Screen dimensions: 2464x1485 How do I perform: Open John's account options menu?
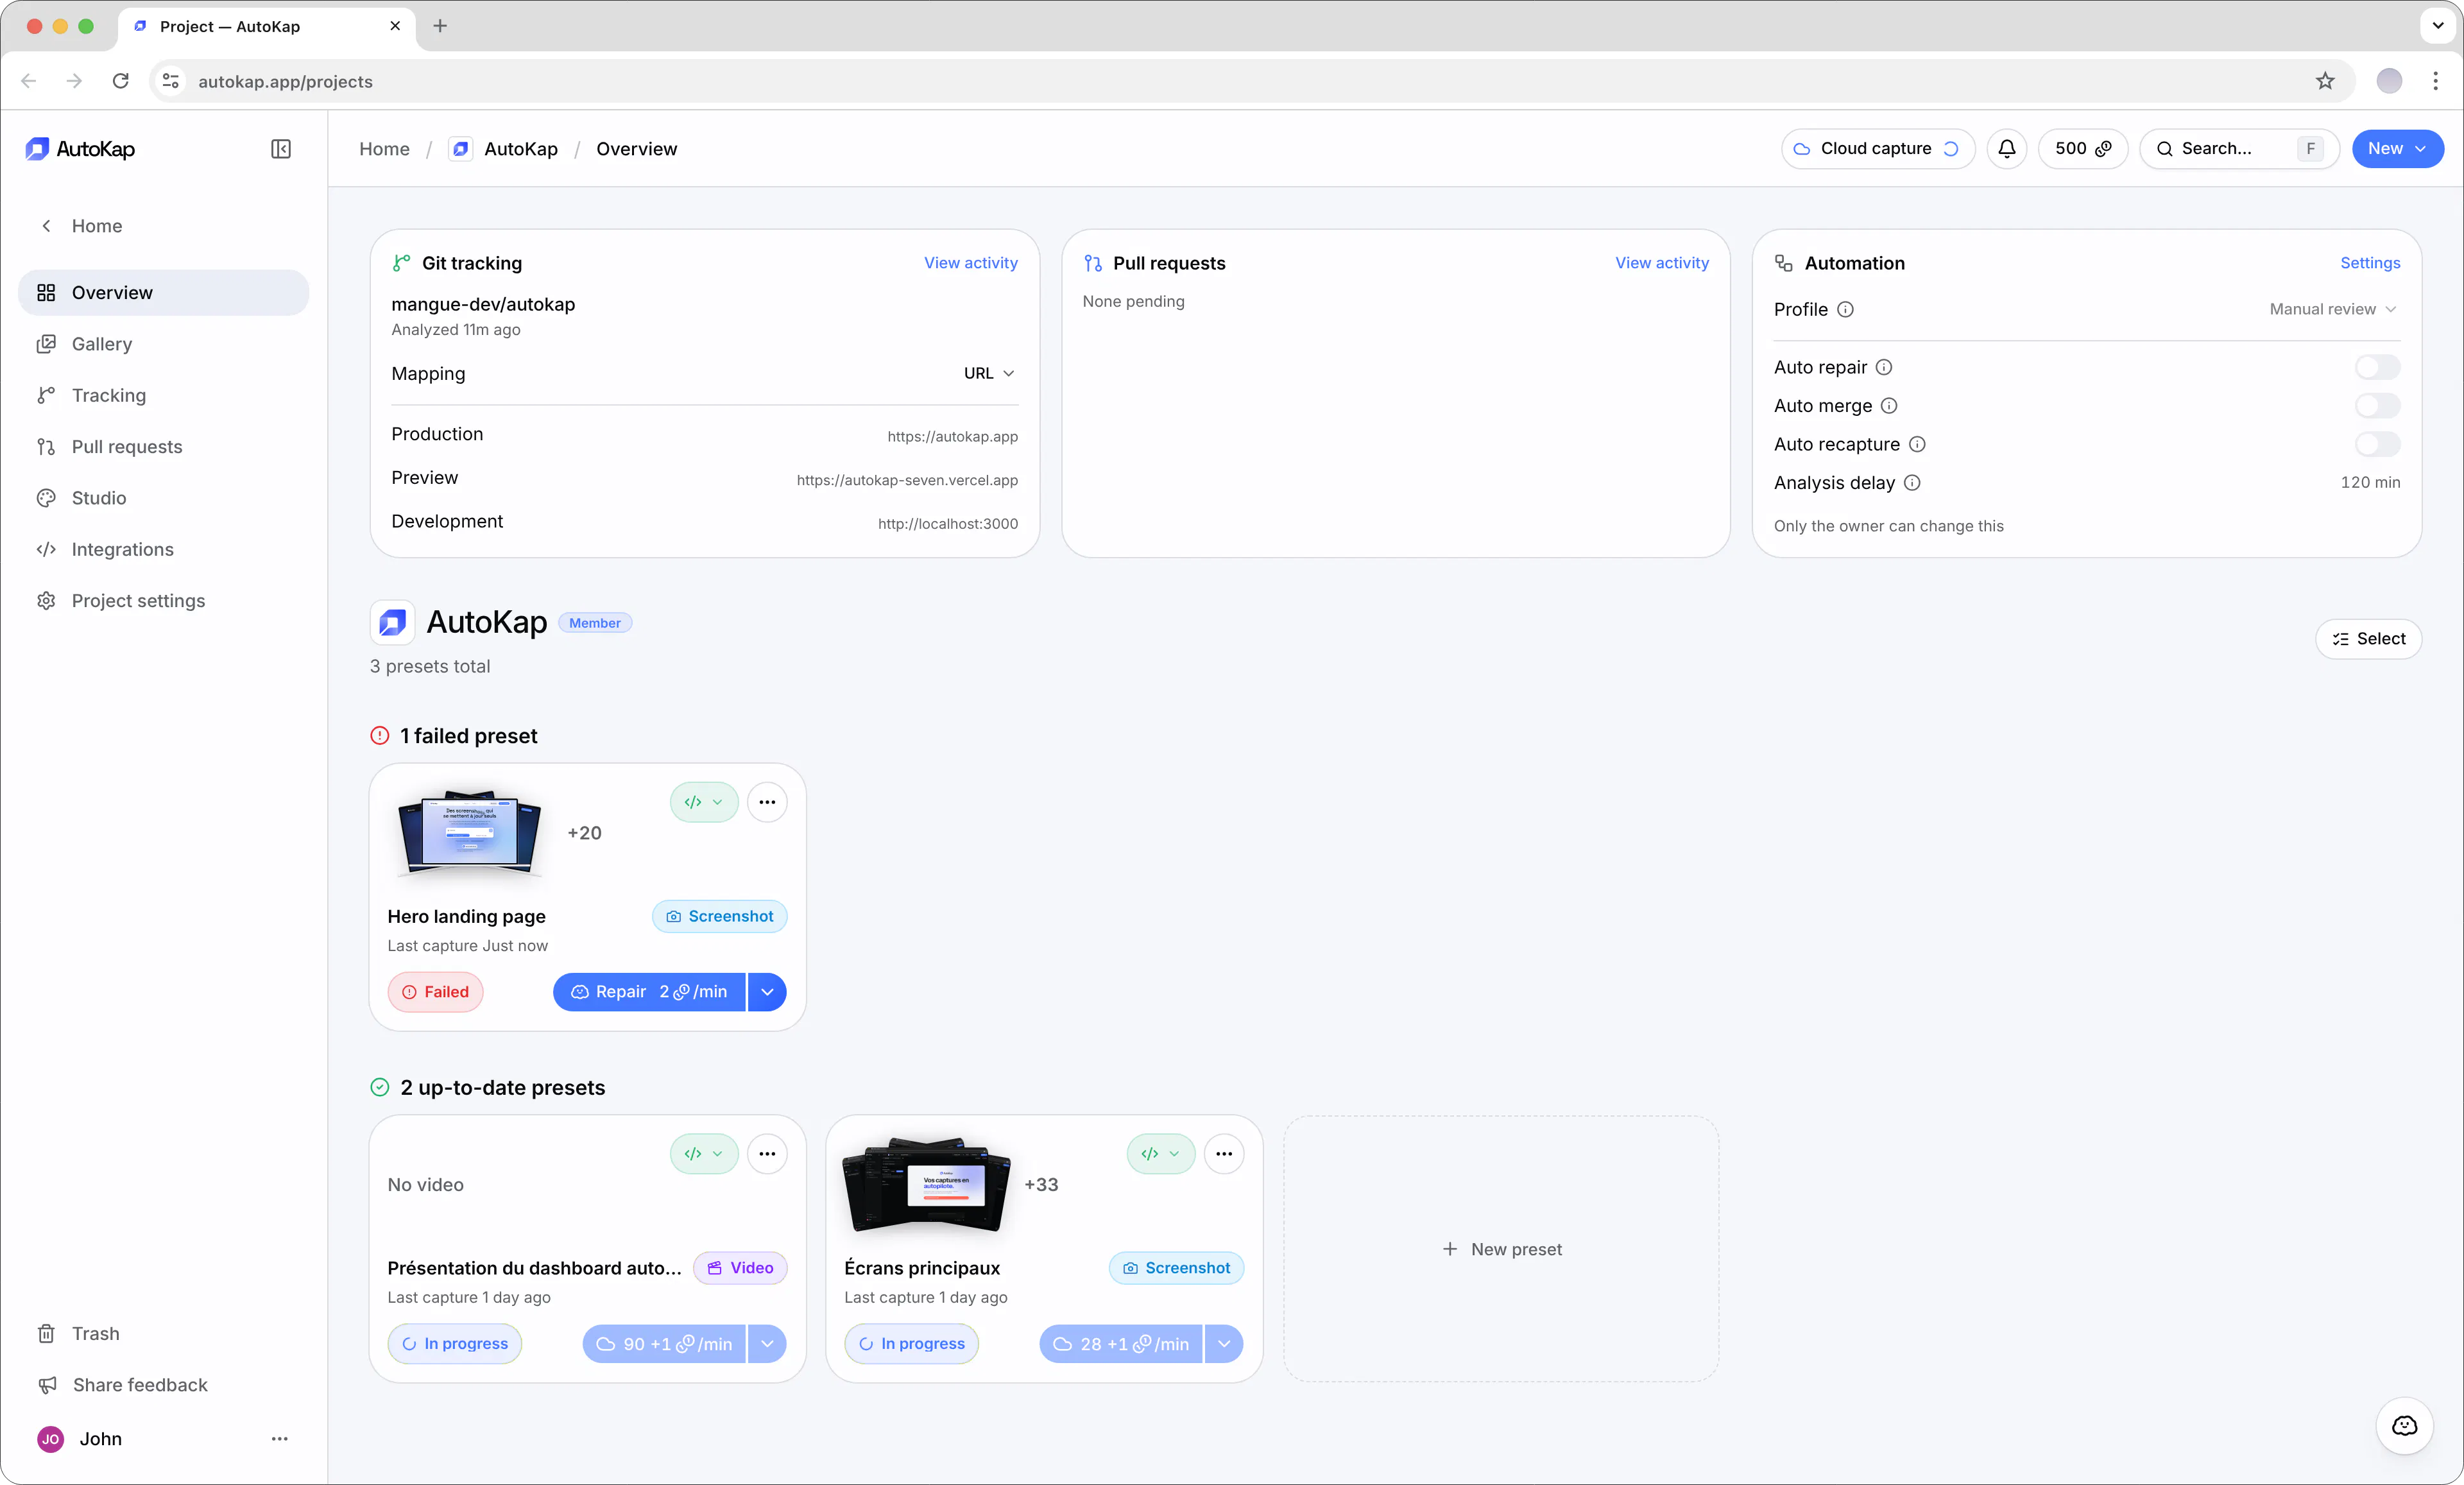coord(280,1439)
